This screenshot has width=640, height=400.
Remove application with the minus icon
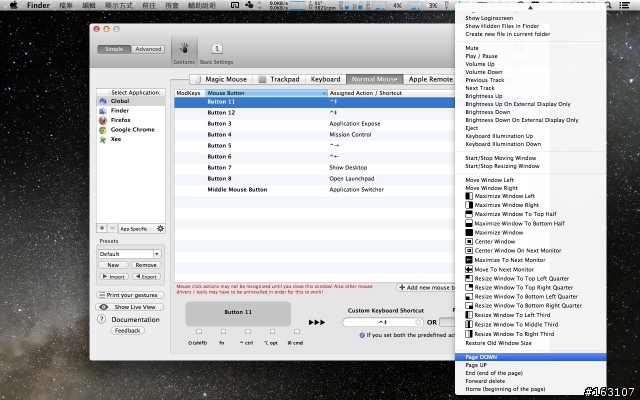point(112,228)
